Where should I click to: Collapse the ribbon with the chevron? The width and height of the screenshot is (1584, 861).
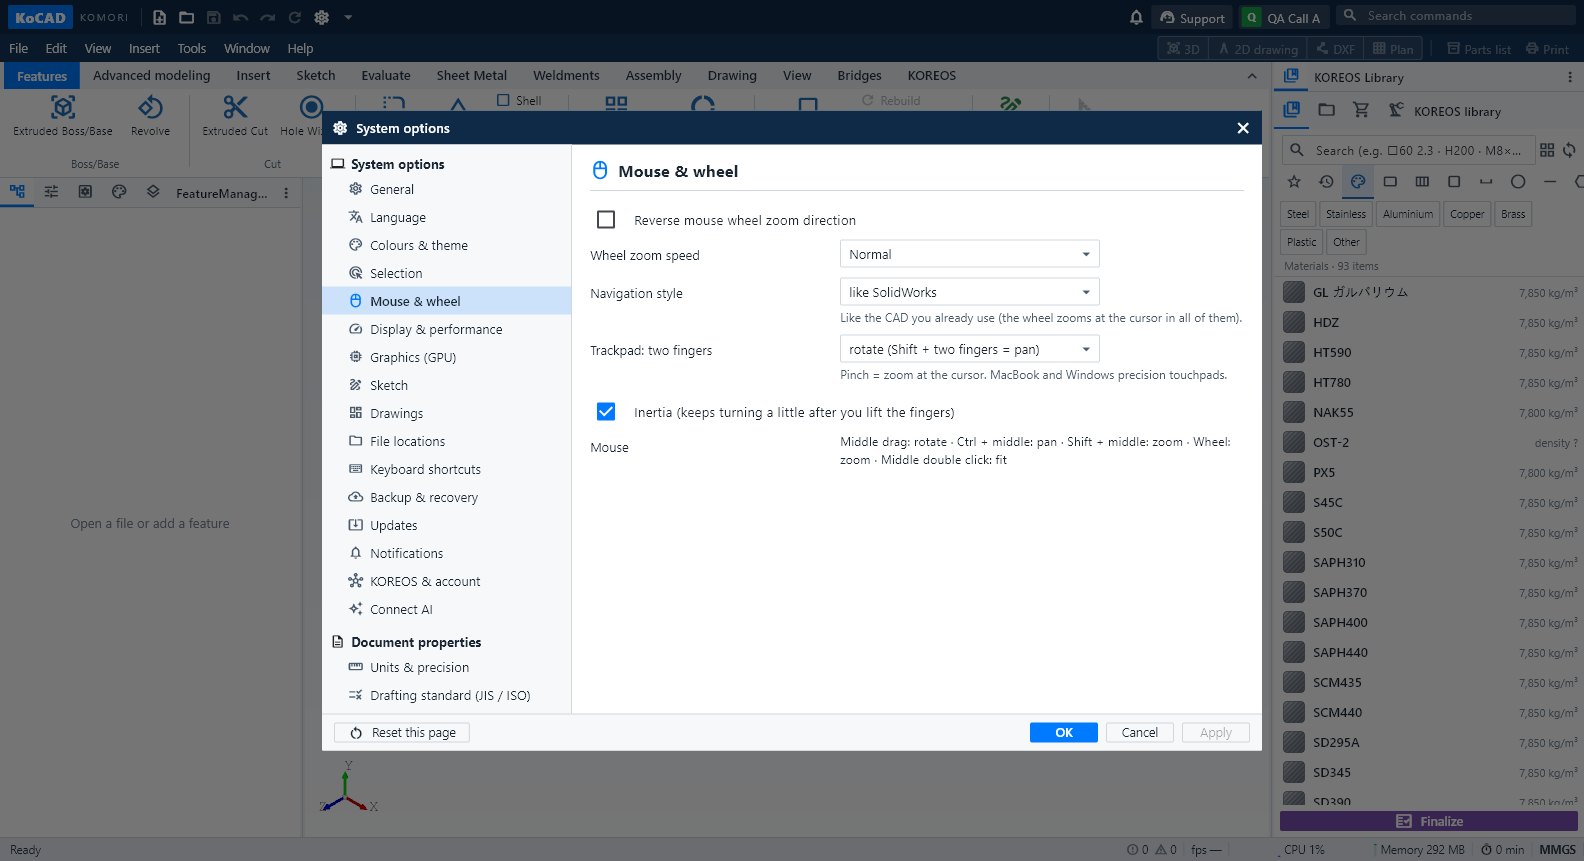[x=1252, y=76]
